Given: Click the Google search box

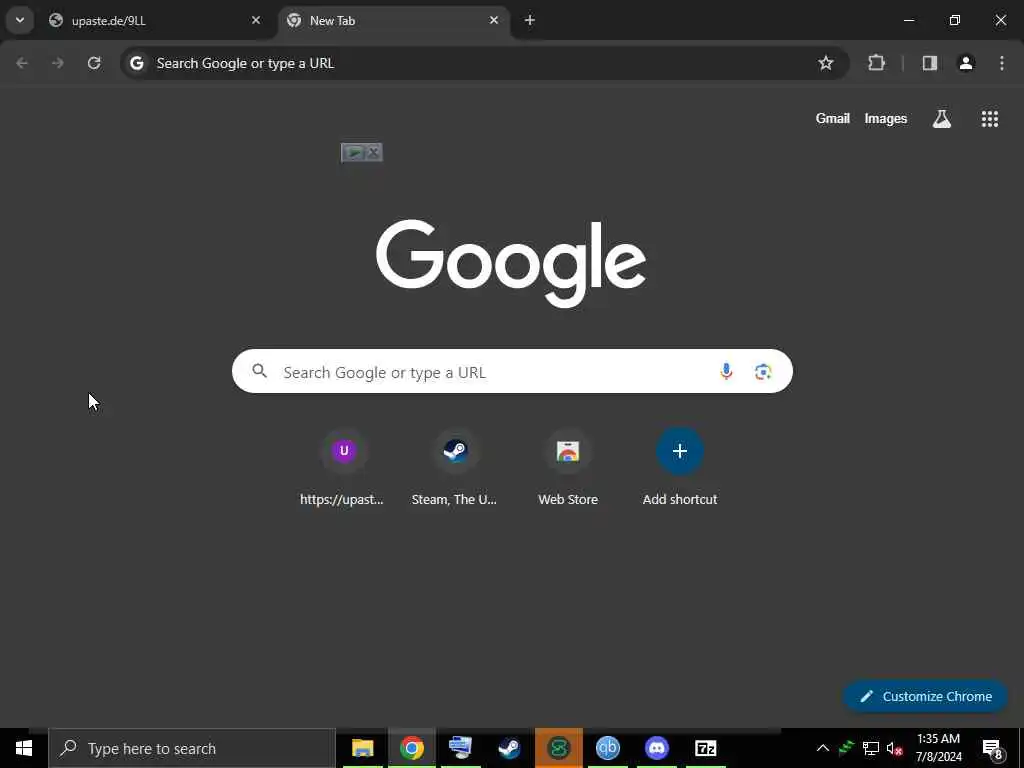Looking at the screenshot, I should (x=512, y=371).
